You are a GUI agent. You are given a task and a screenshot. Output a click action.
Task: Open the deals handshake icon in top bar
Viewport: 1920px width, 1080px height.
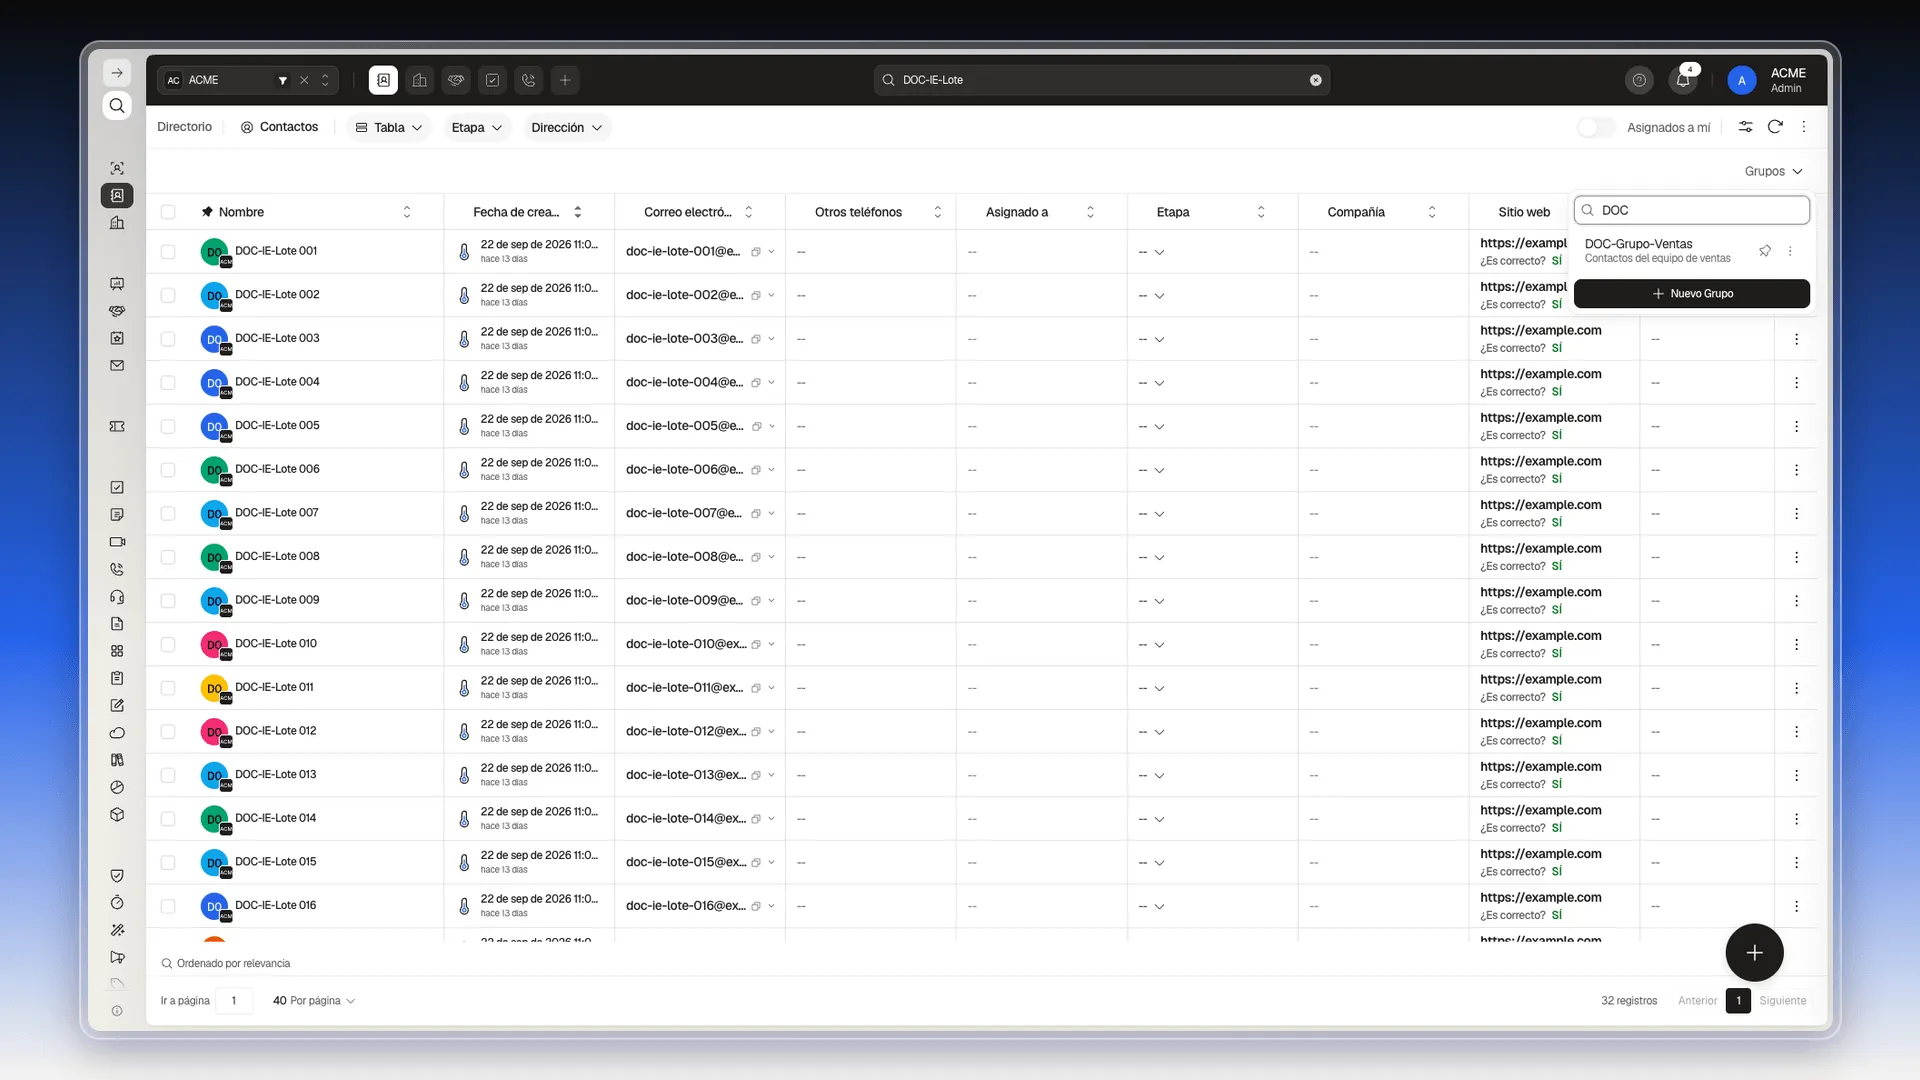(x=456, y=80)
